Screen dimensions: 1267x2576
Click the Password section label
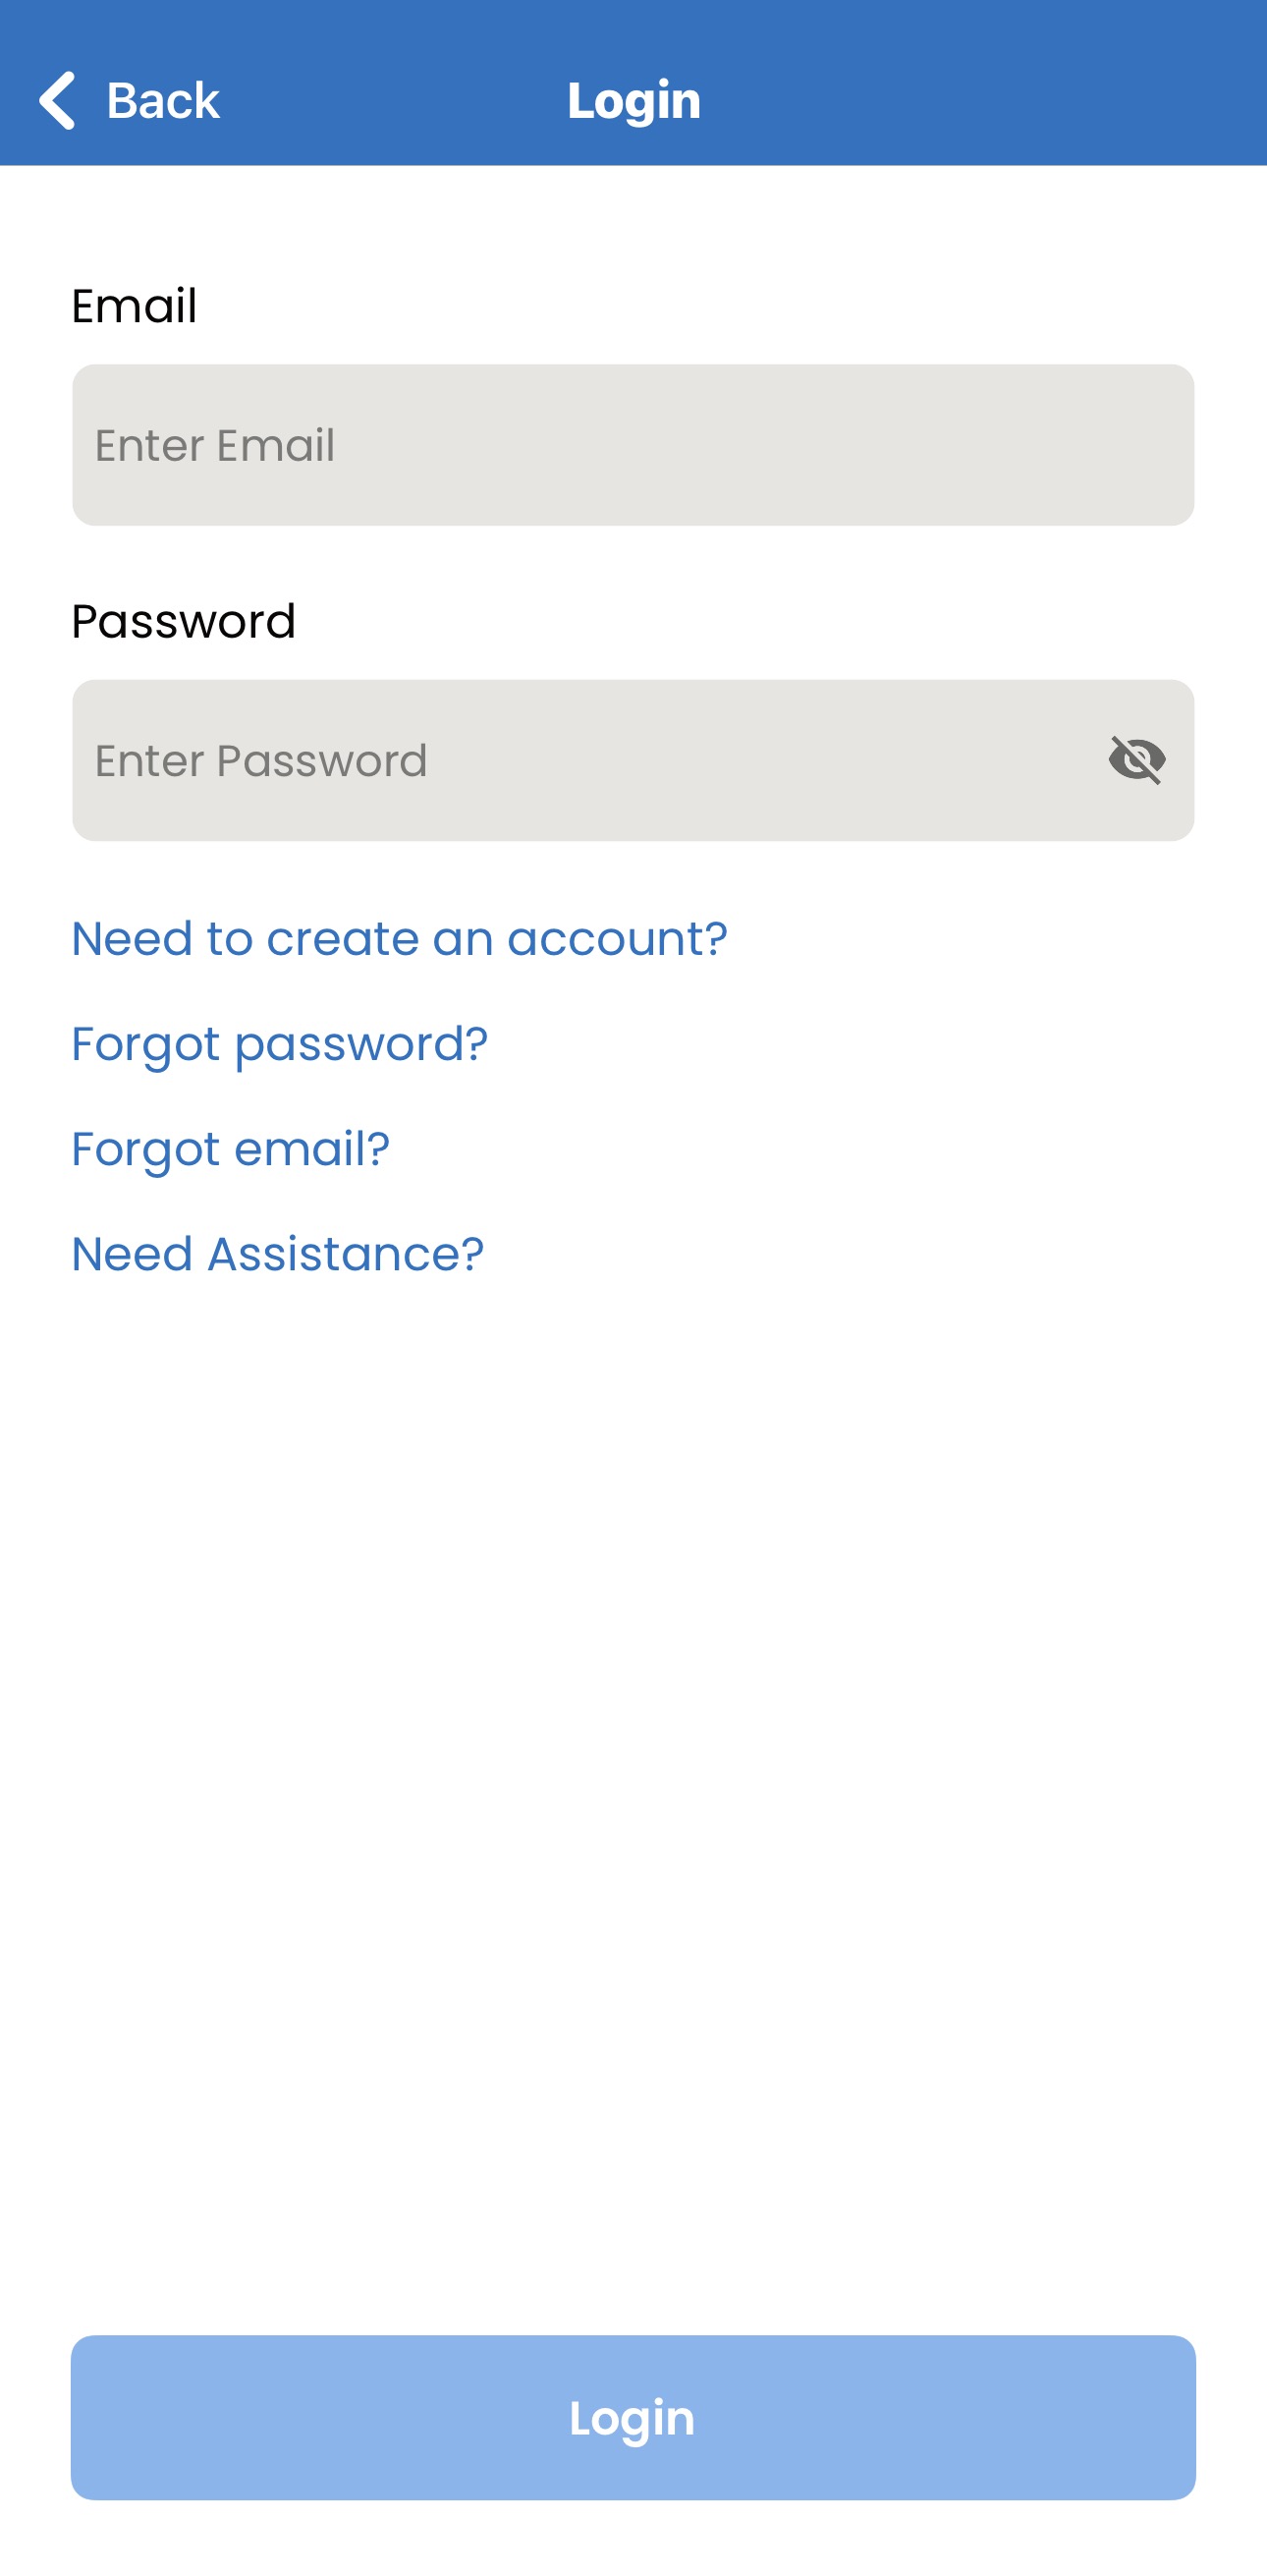tap(183, 620)
